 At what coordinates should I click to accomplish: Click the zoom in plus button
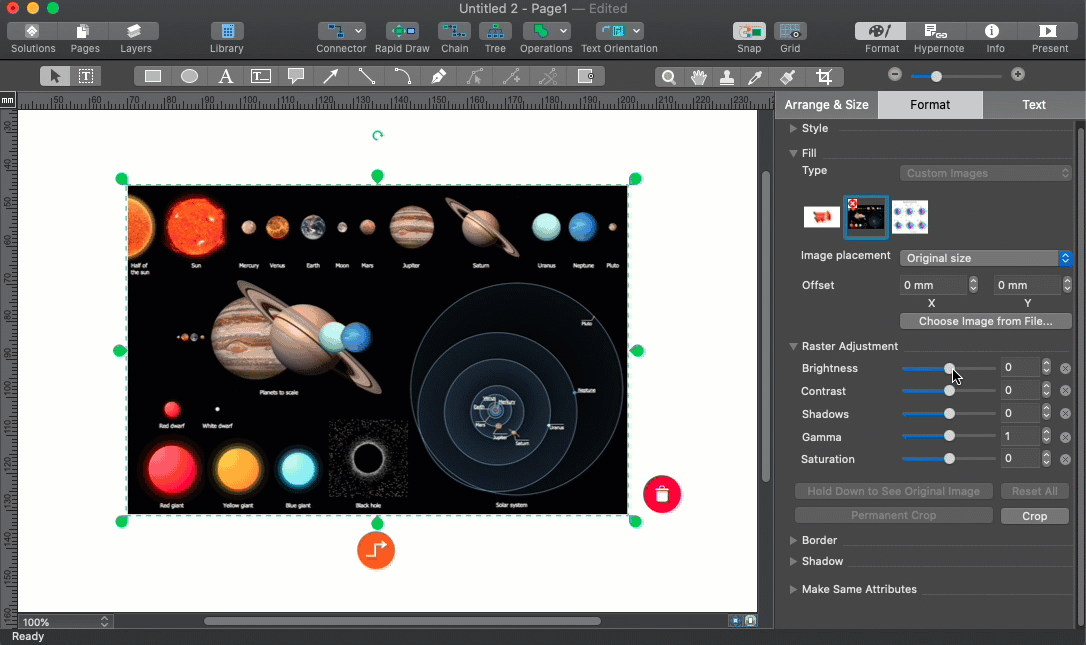1017,75
